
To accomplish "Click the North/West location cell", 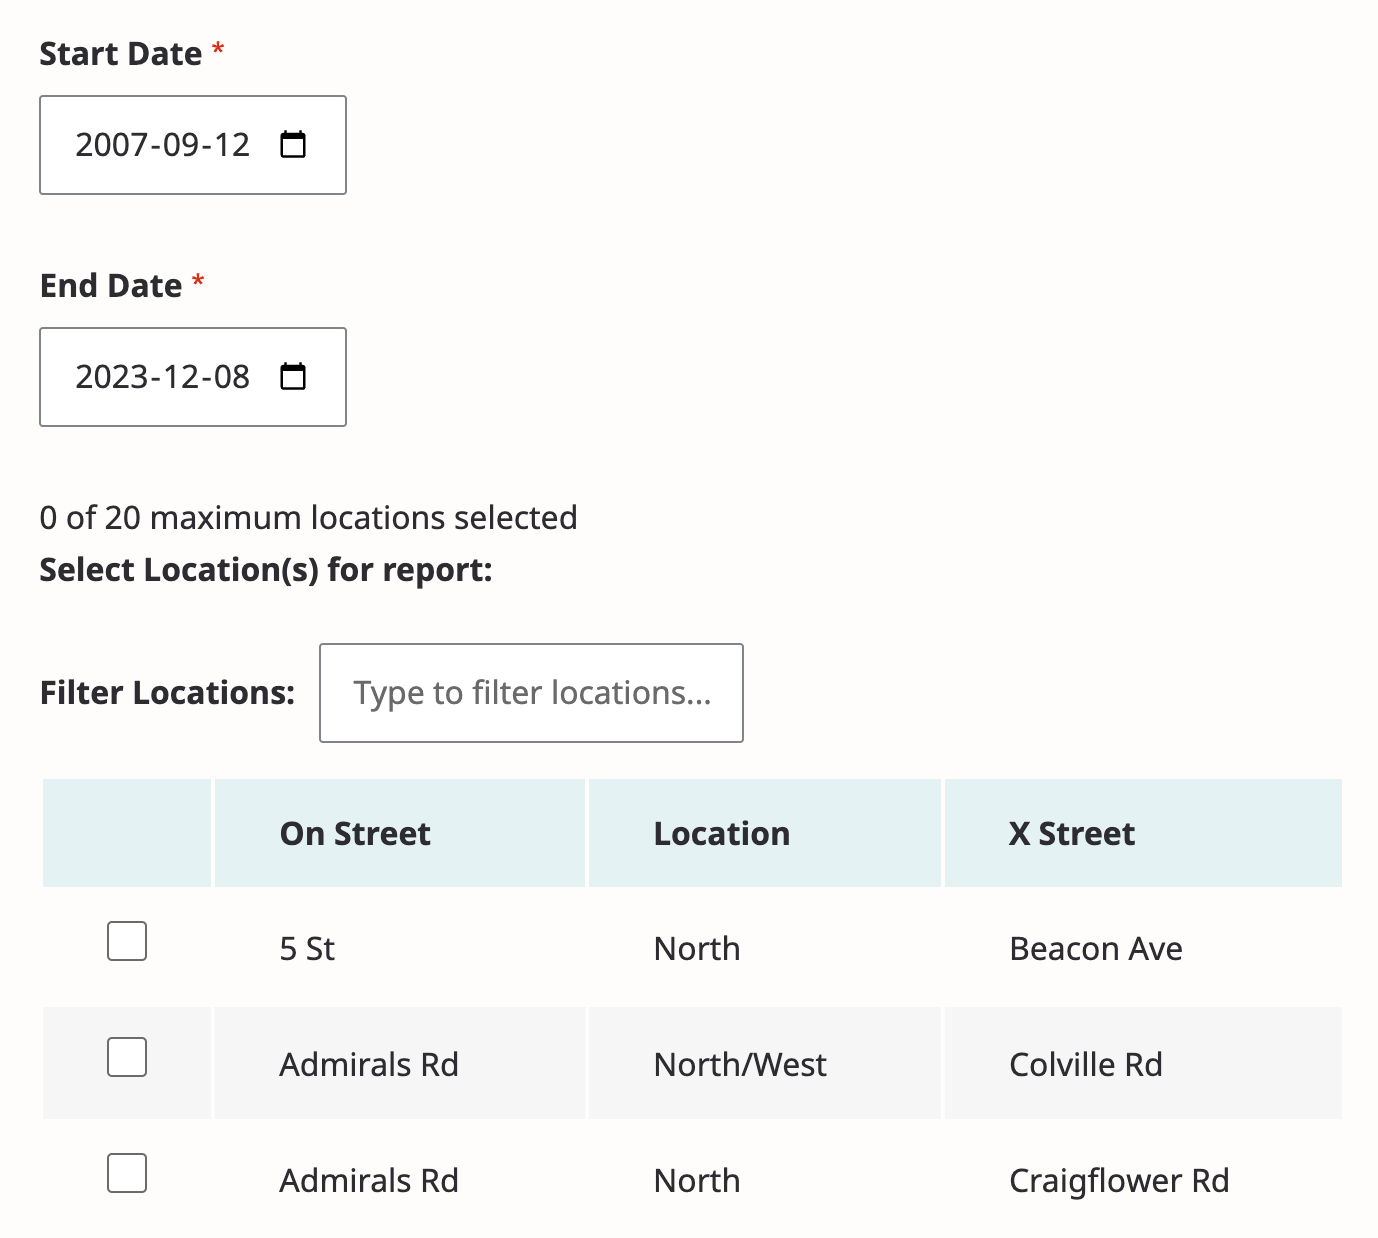I will pyautogui.click(x=740, y=1065).
